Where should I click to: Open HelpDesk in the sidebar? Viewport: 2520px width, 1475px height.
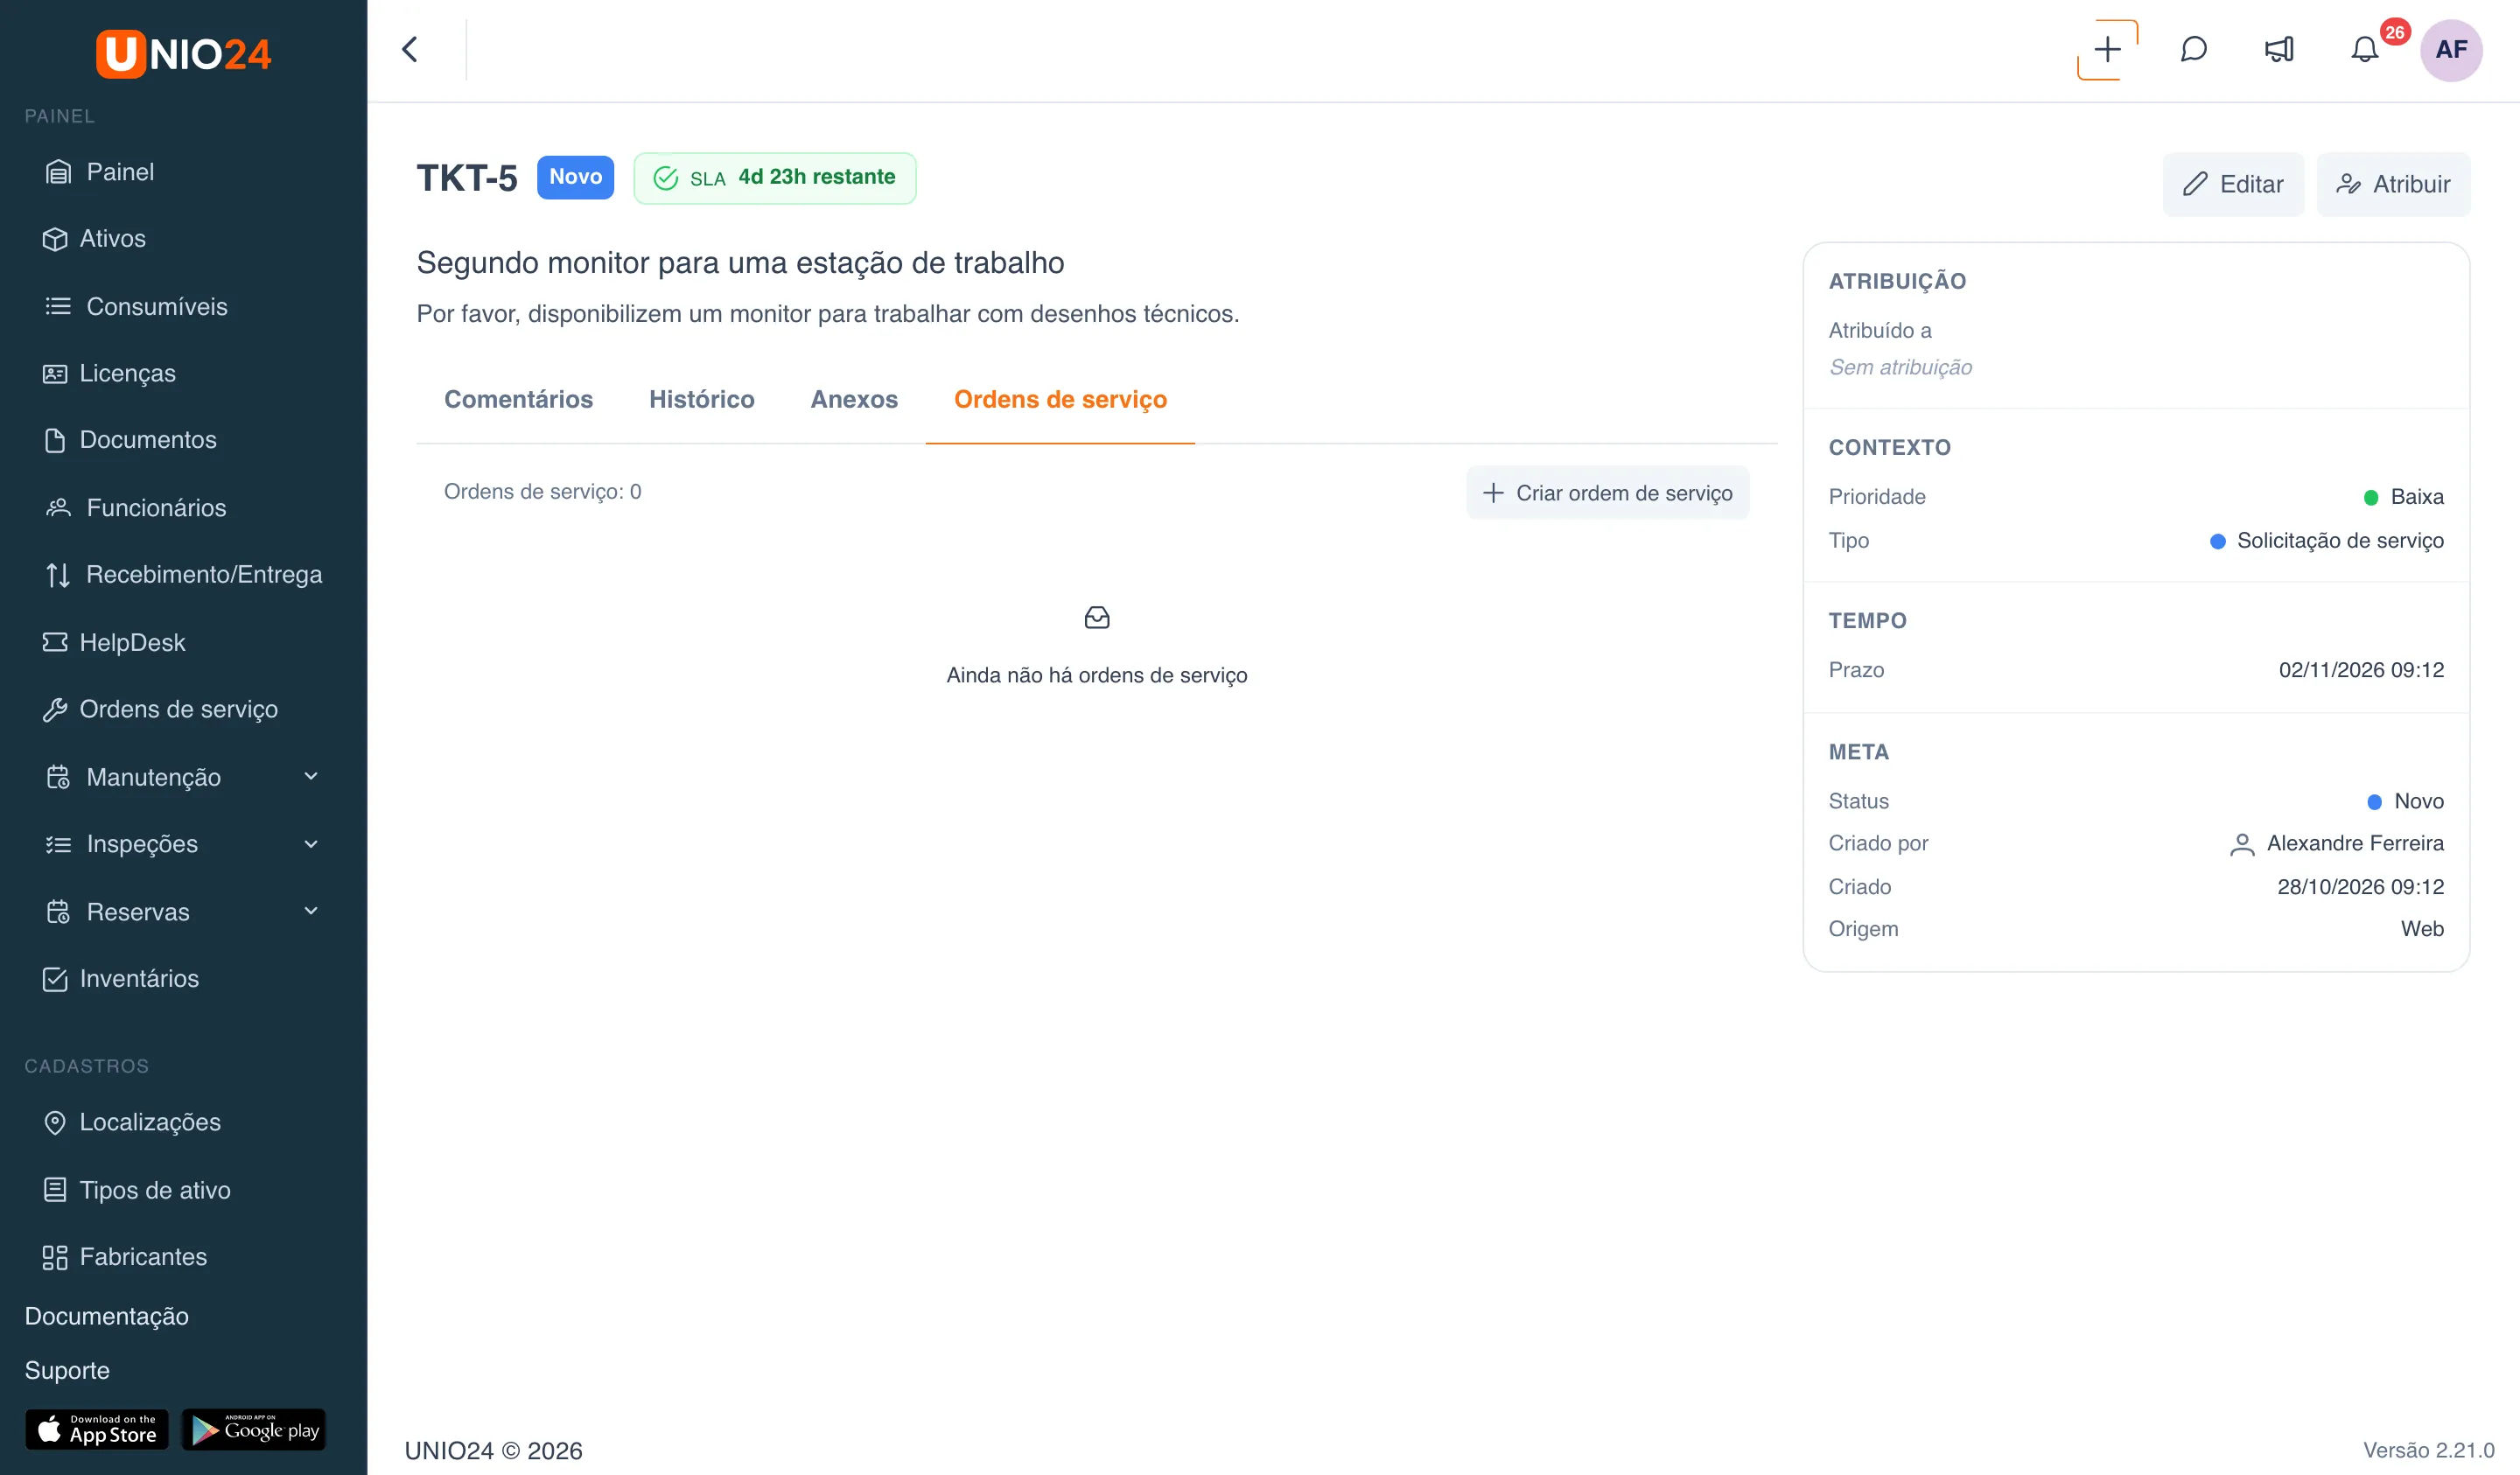pyautogui.click(x=183, y=642)
